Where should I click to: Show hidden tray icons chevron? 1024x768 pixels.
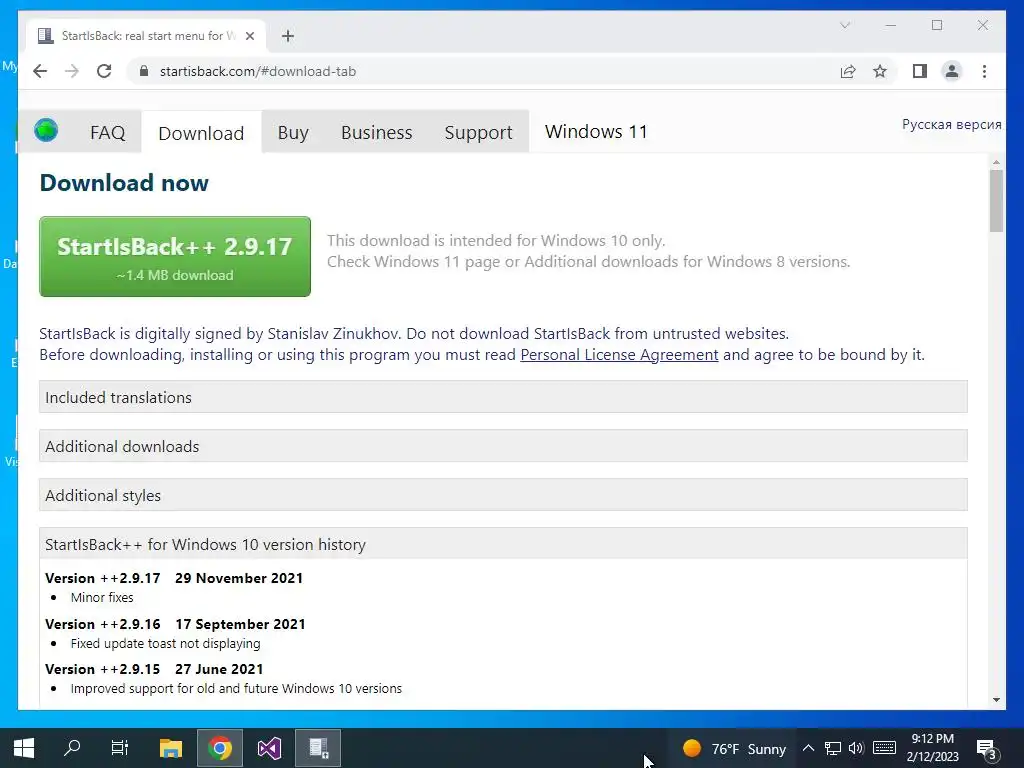[x=808, y=748]
